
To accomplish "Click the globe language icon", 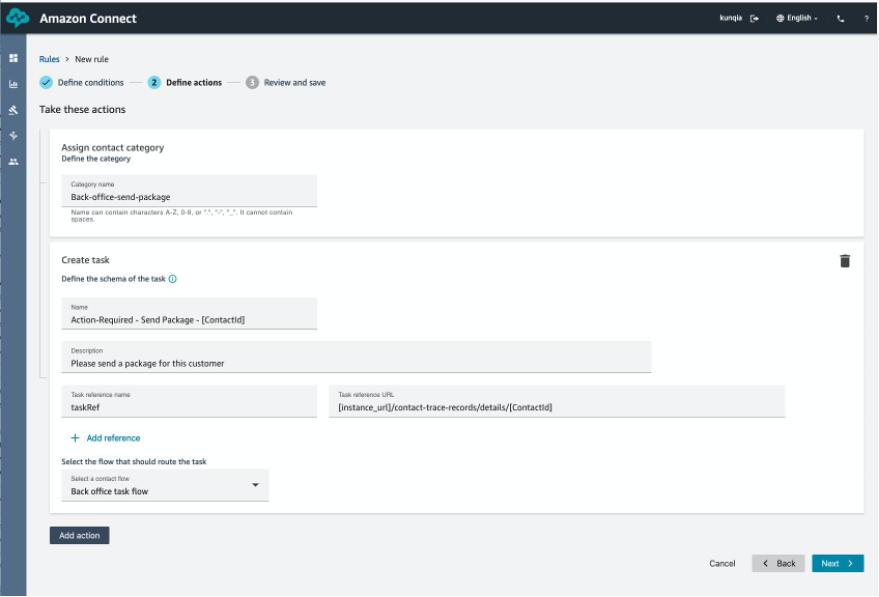I will coord(780,18).
